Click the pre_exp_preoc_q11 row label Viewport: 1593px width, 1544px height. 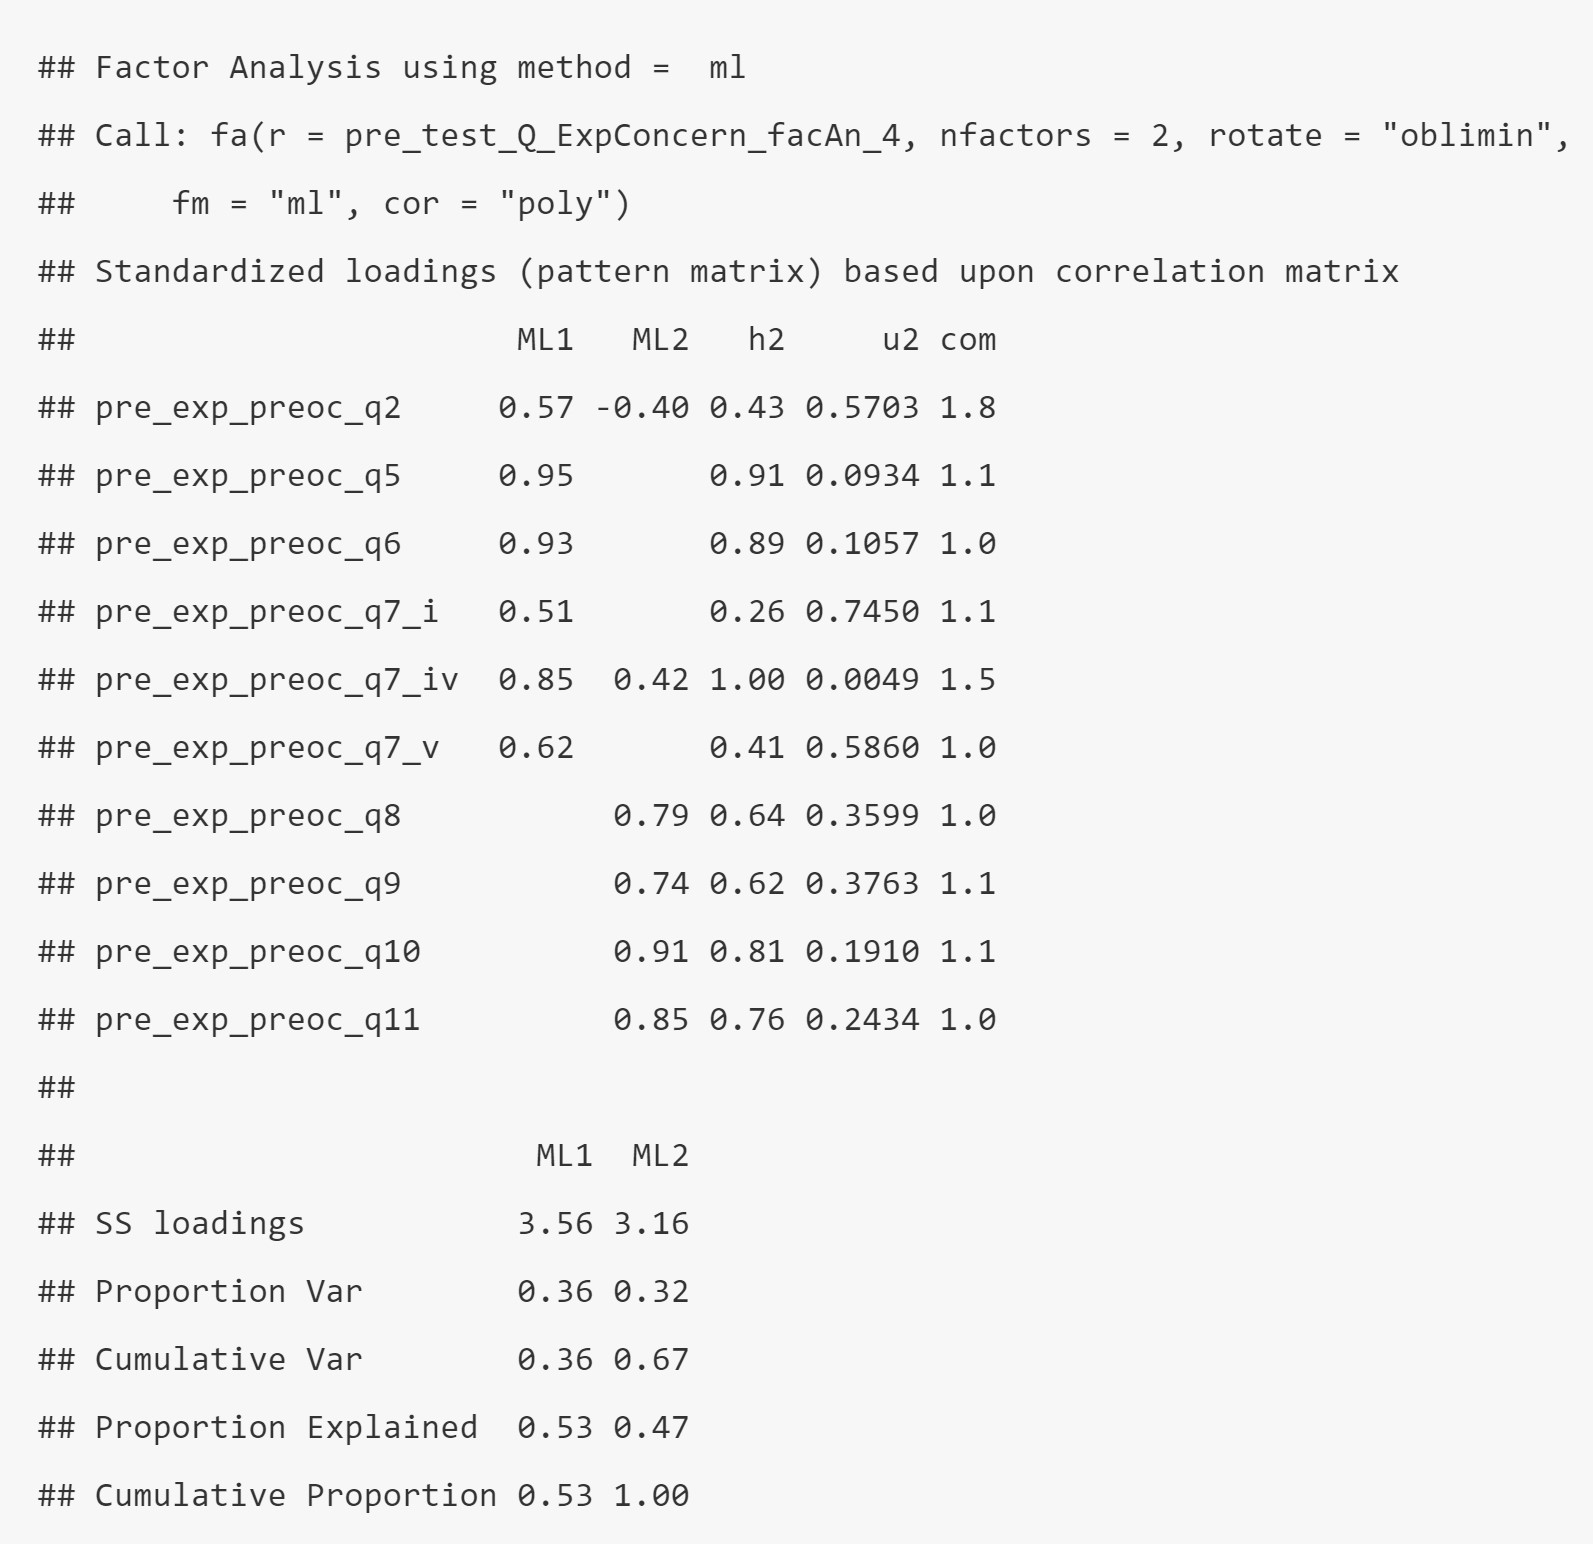(258, 1020)
